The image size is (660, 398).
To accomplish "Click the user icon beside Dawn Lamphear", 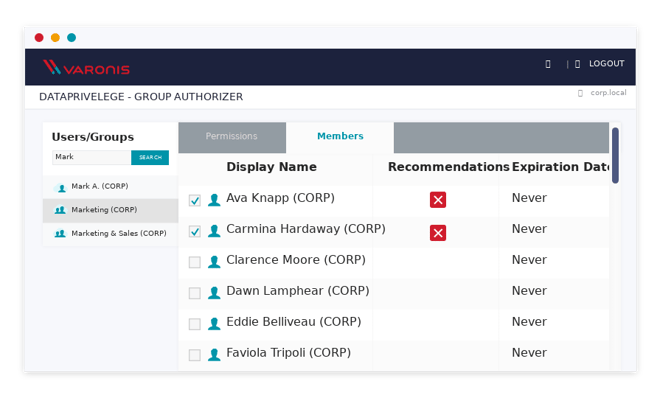I will (x=214, y=293).
